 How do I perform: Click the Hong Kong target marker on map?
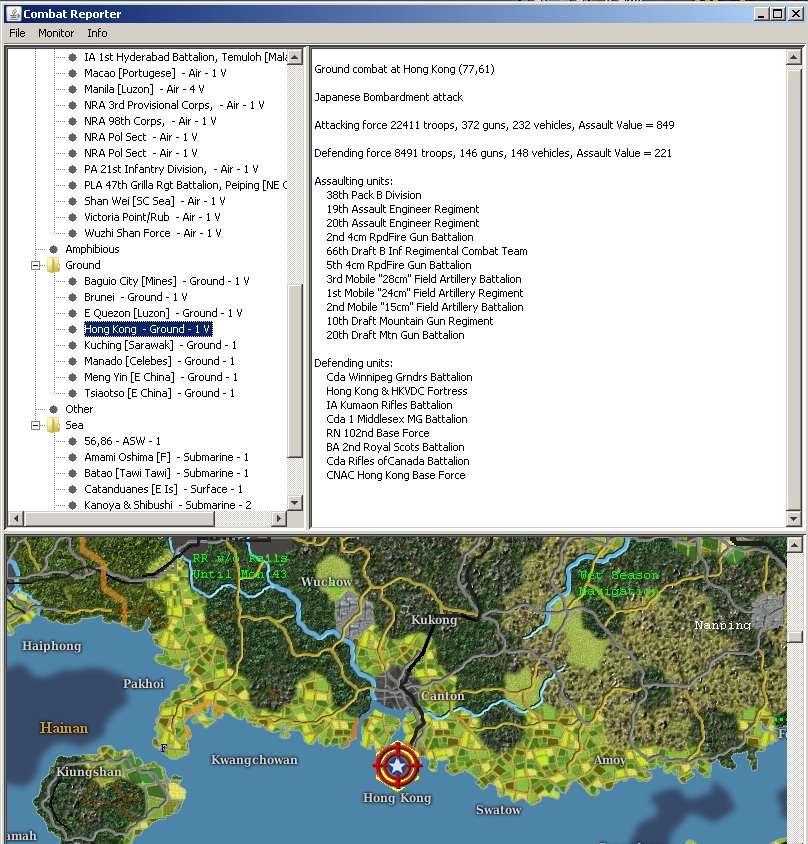[397, 766]
